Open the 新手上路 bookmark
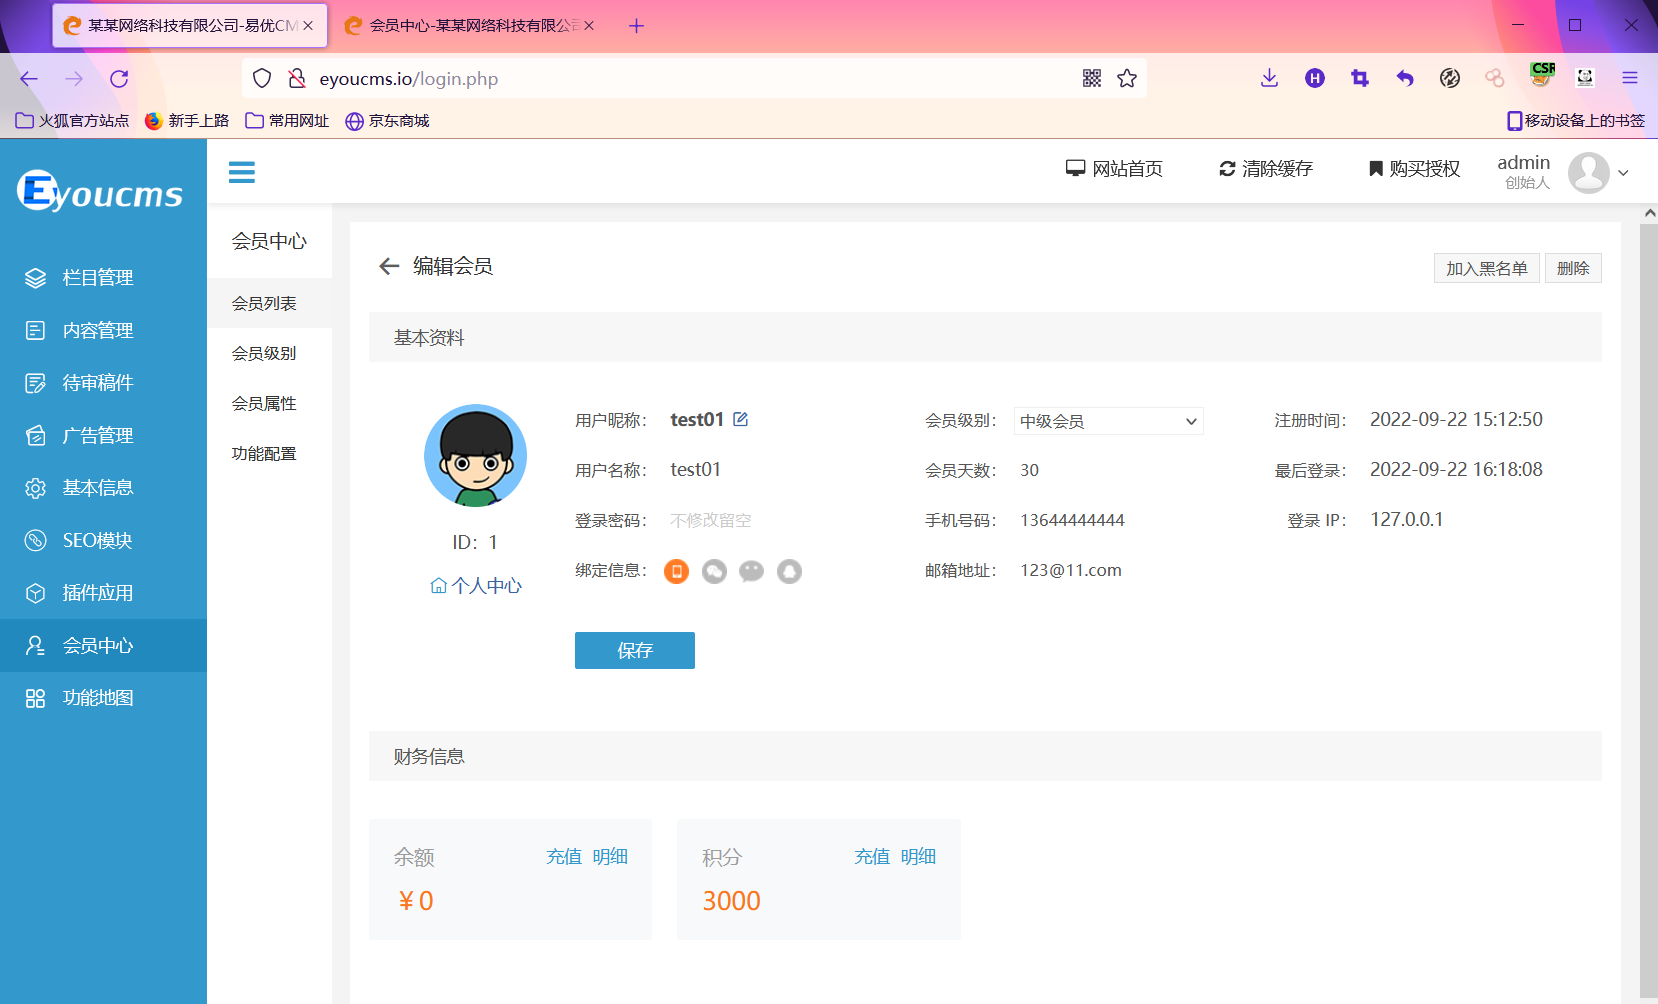This screenshot has width=1658, height=1004. 187,120
